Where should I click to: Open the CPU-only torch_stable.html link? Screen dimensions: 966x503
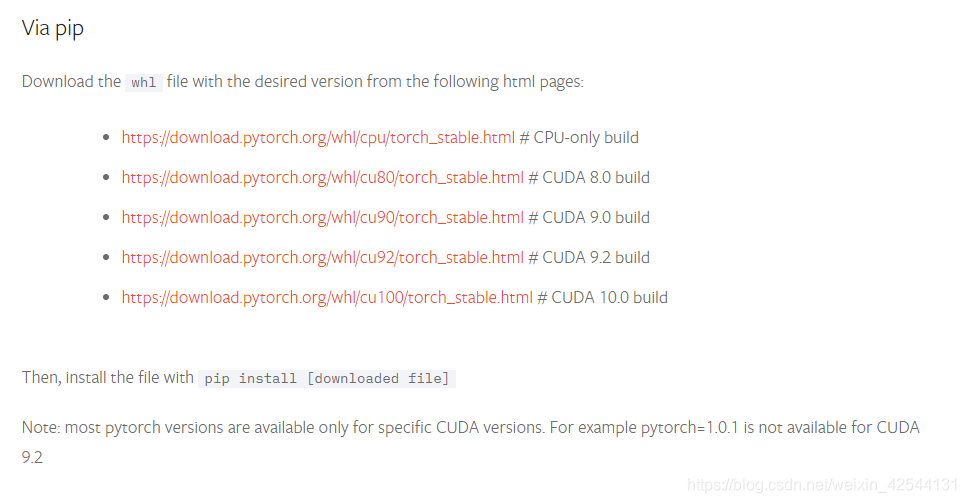318,137
